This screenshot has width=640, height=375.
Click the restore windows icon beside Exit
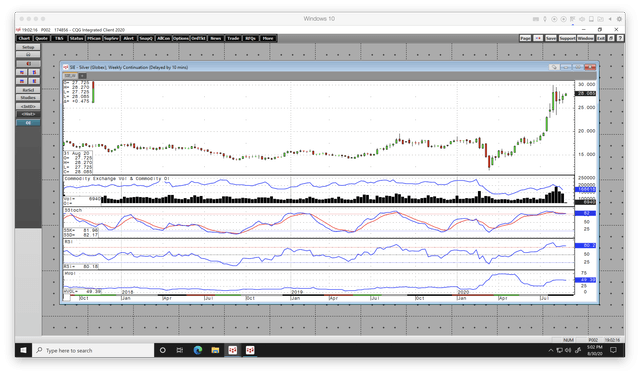(x=611, y=38)
